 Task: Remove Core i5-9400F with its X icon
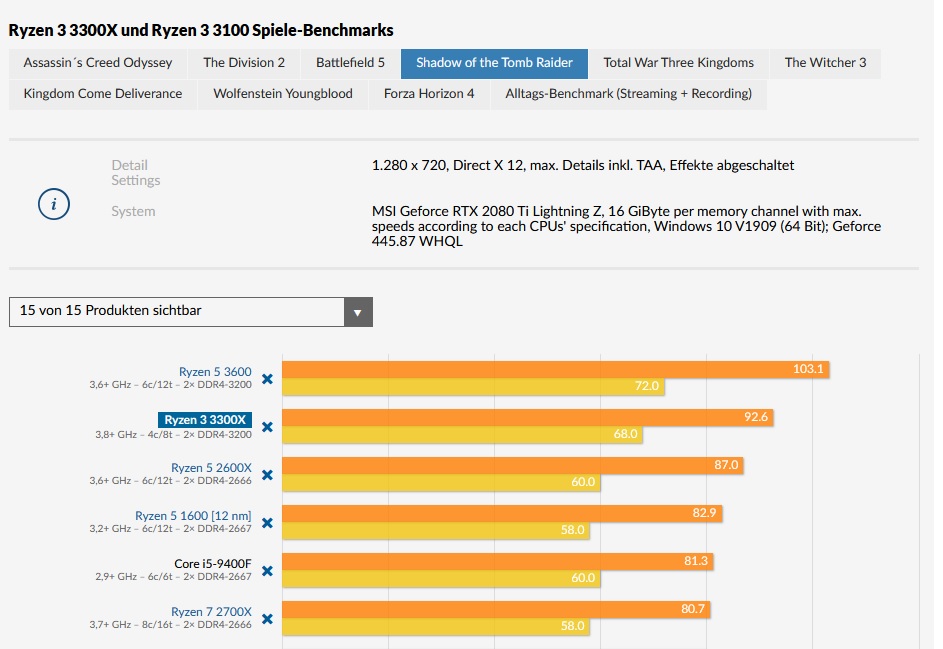coord(268,571)
